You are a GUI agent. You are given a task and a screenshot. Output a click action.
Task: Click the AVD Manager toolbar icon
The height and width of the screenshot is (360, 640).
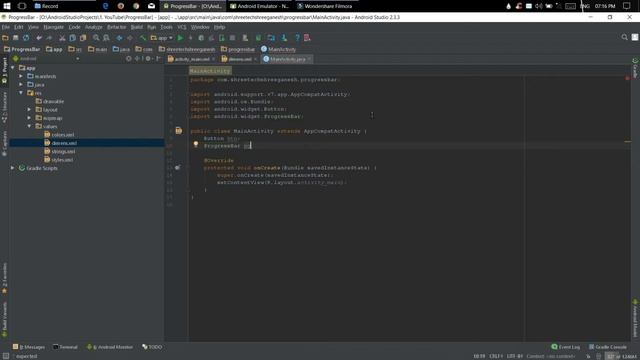point(245,38)
